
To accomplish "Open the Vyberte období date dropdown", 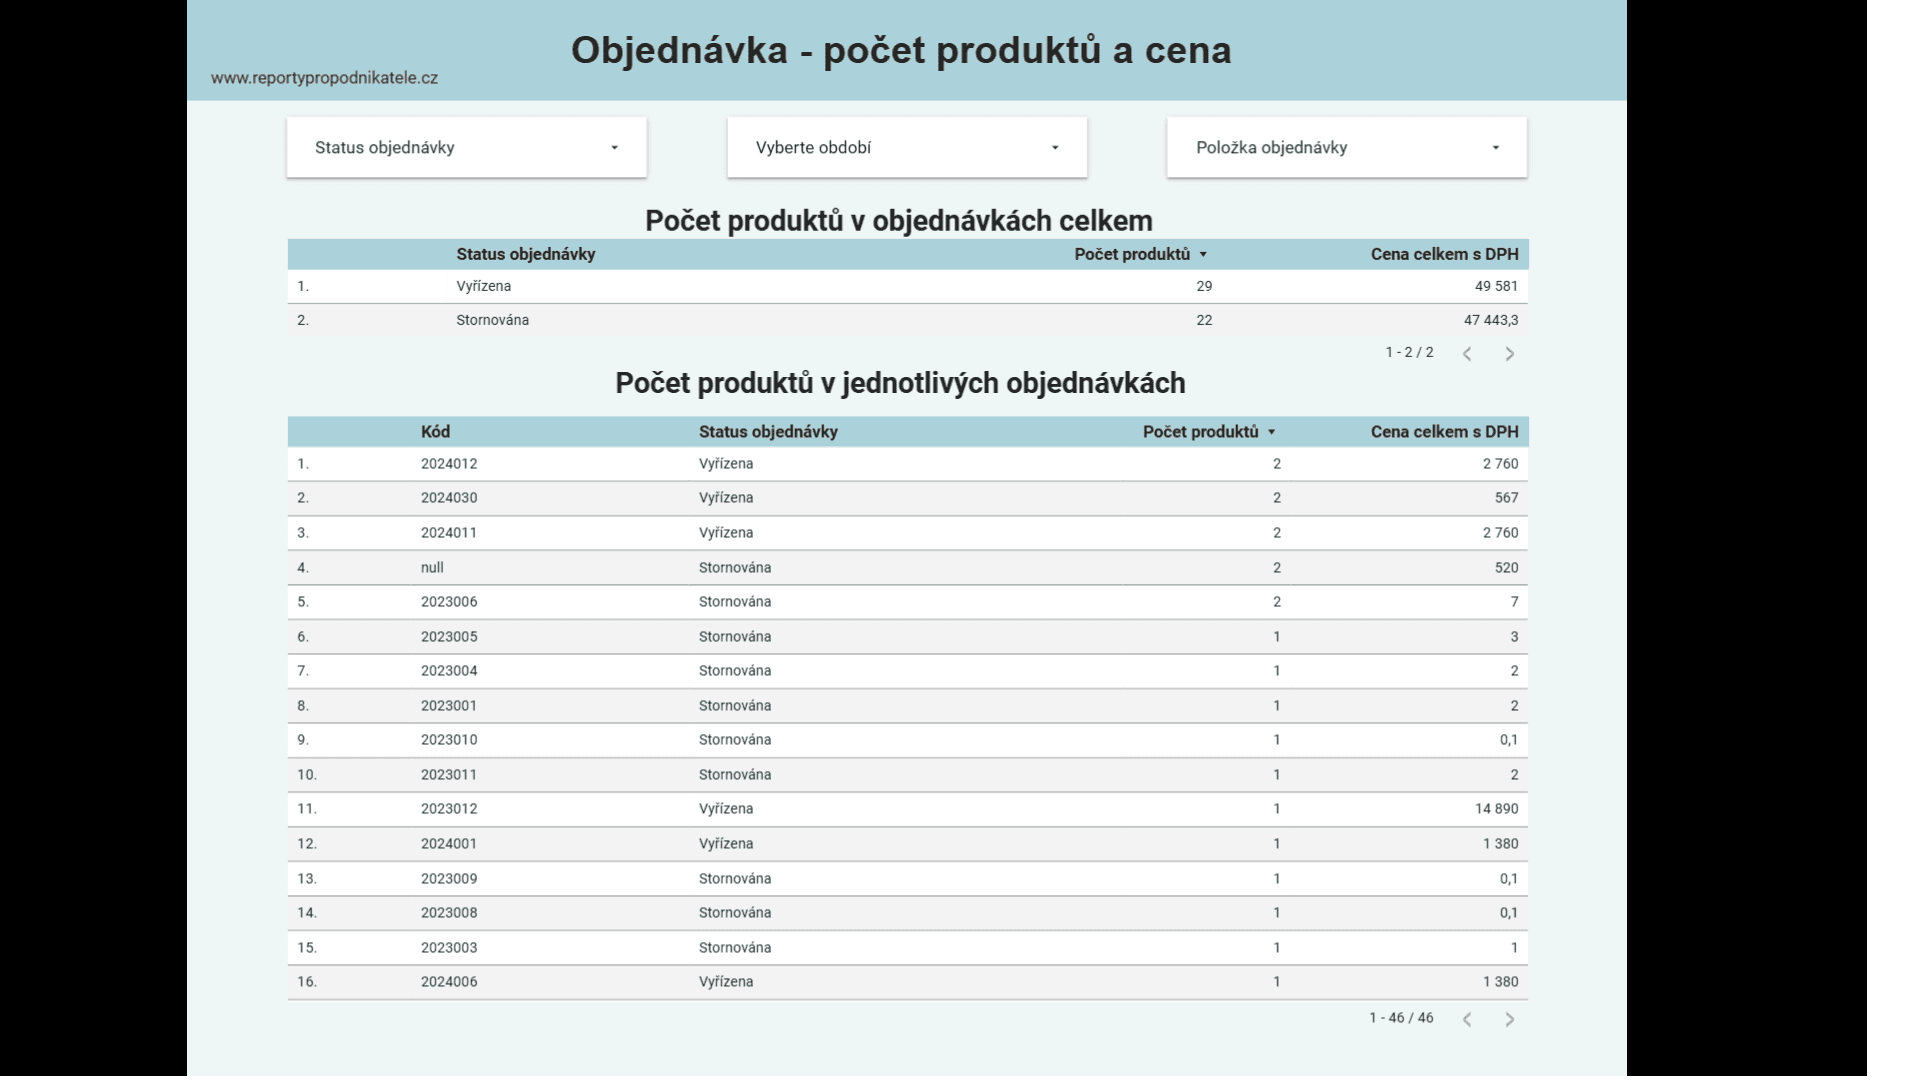I will [x=907, y=147].
